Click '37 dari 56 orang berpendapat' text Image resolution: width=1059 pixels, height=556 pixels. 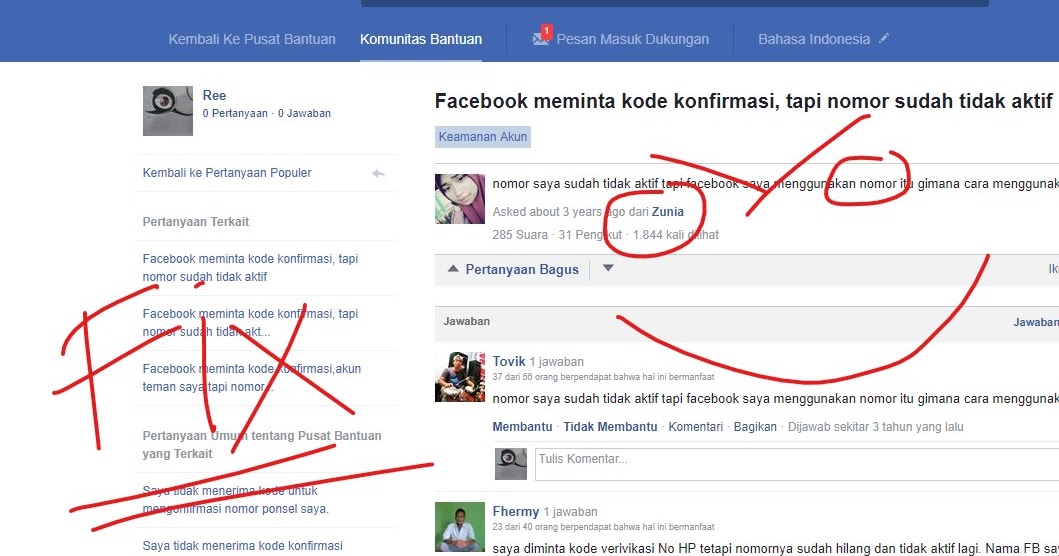(603, 377)
